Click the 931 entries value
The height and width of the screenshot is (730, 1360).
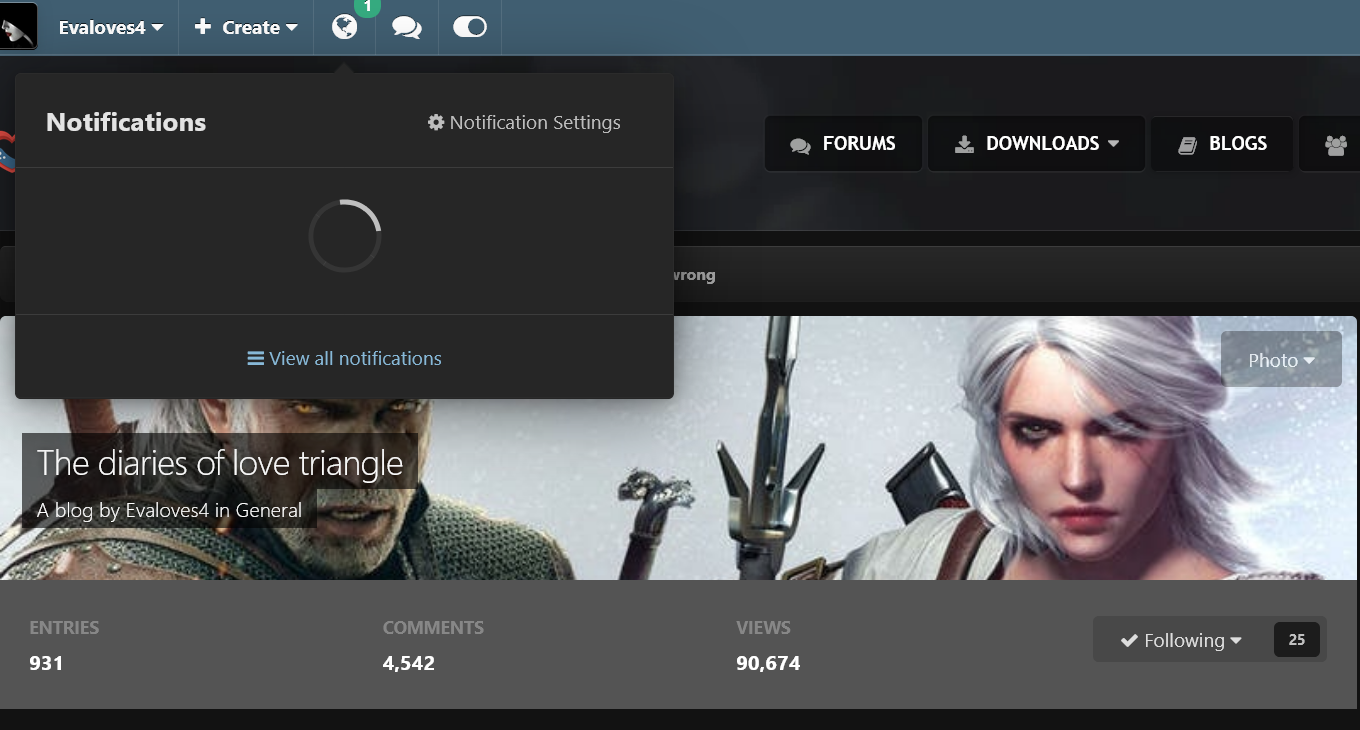46,663
